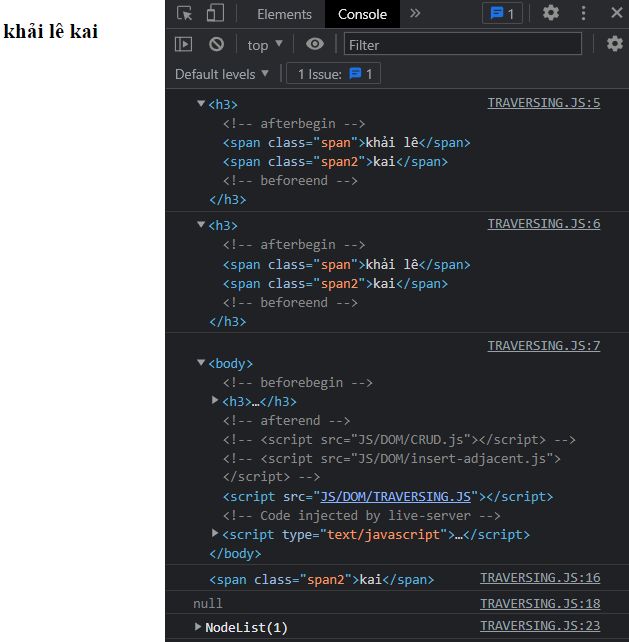This screenshot has width=629, height=642.
Task: Open source link TRAVERSING.JS:18
Action: pos(540,604)
